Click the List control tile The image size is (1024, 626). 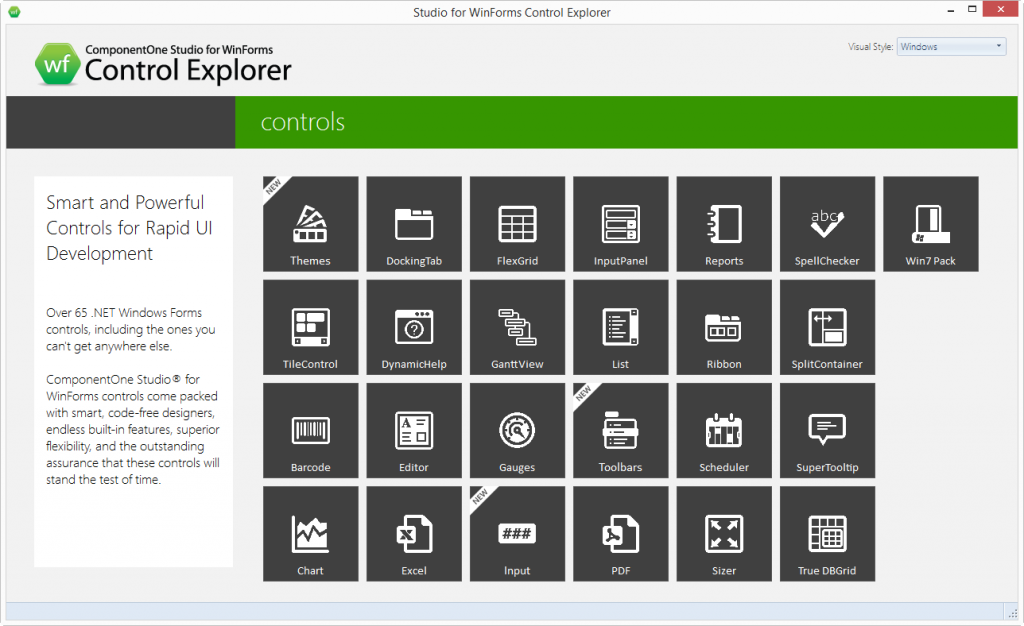tap(620, 327)
